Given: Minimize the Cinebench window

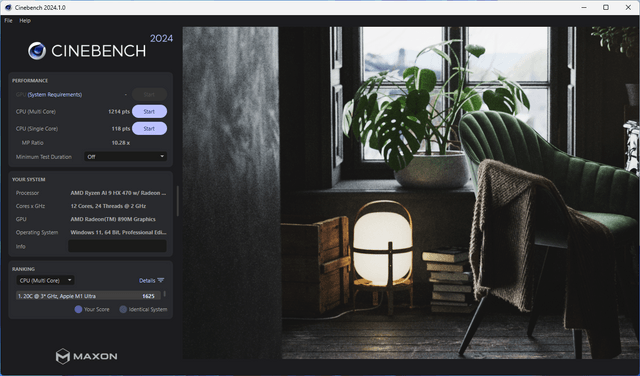Looking at the screenshot, I should click(x=584, y=7).
